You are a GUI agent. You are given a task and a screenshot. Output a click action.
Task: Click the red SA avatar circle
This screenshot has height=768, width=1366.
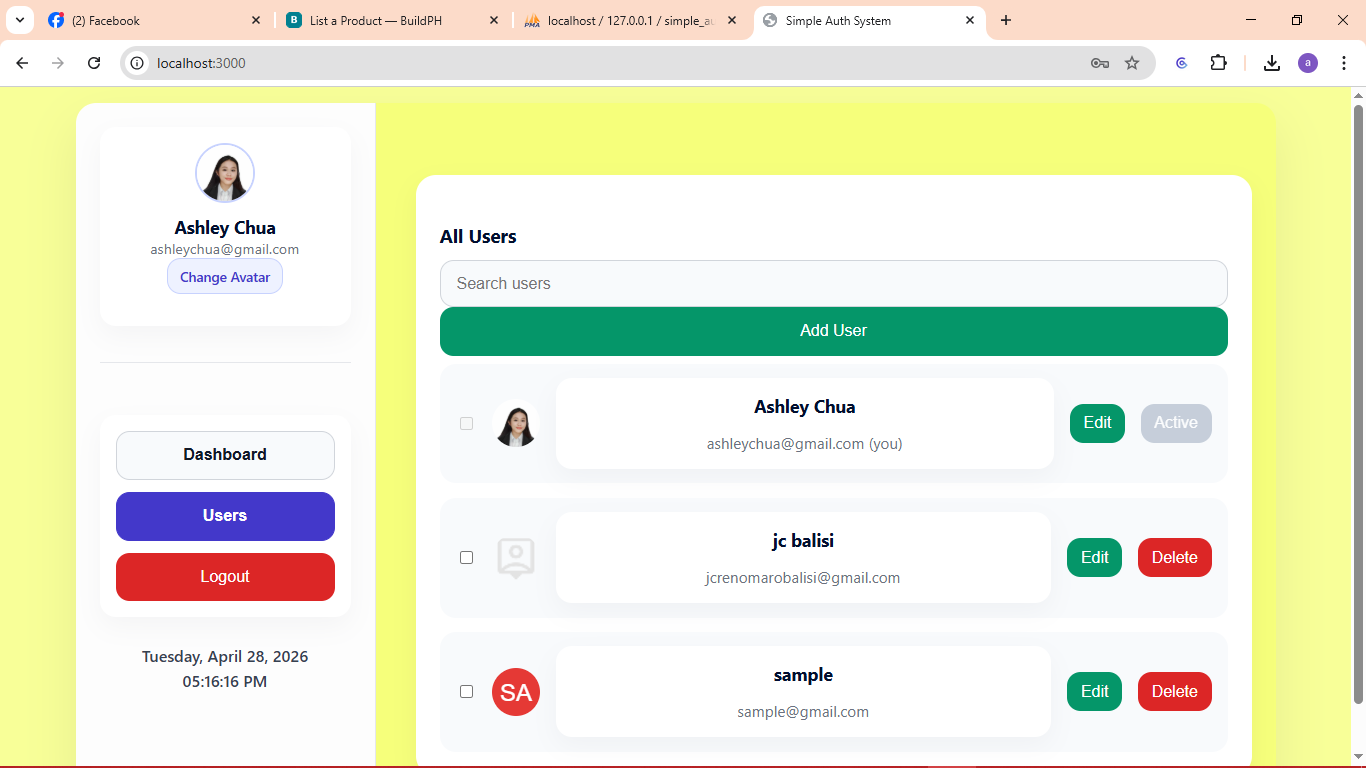click(516, 692)
